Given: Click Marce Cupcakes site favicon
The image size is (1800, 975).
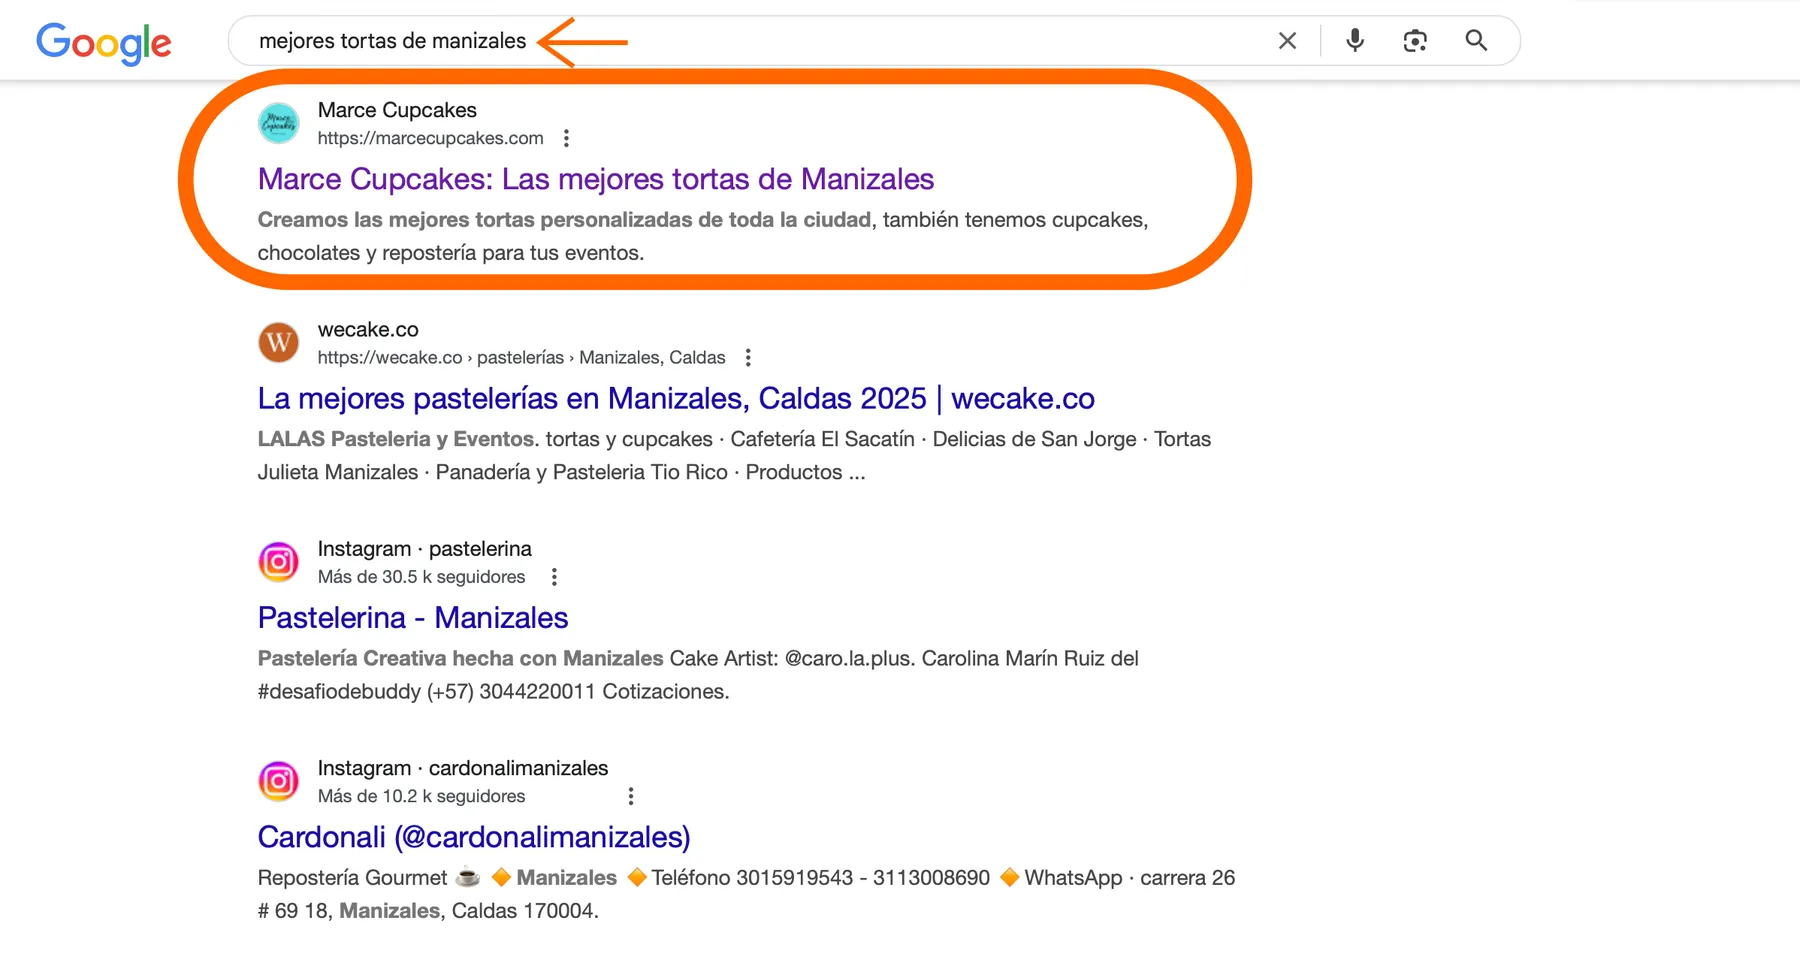Looking at the screenshot, I should click(279, 123).
